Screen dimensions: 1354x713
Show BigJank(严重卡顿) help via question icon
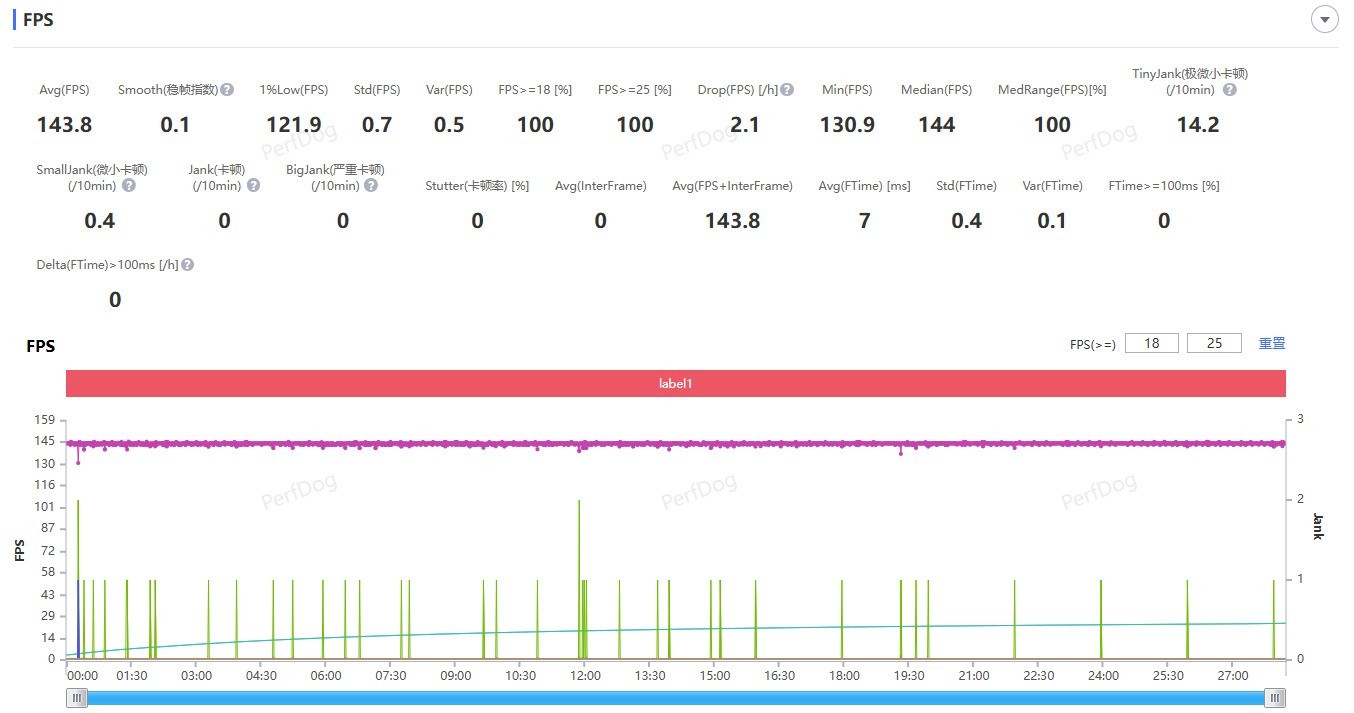point(371,186)
